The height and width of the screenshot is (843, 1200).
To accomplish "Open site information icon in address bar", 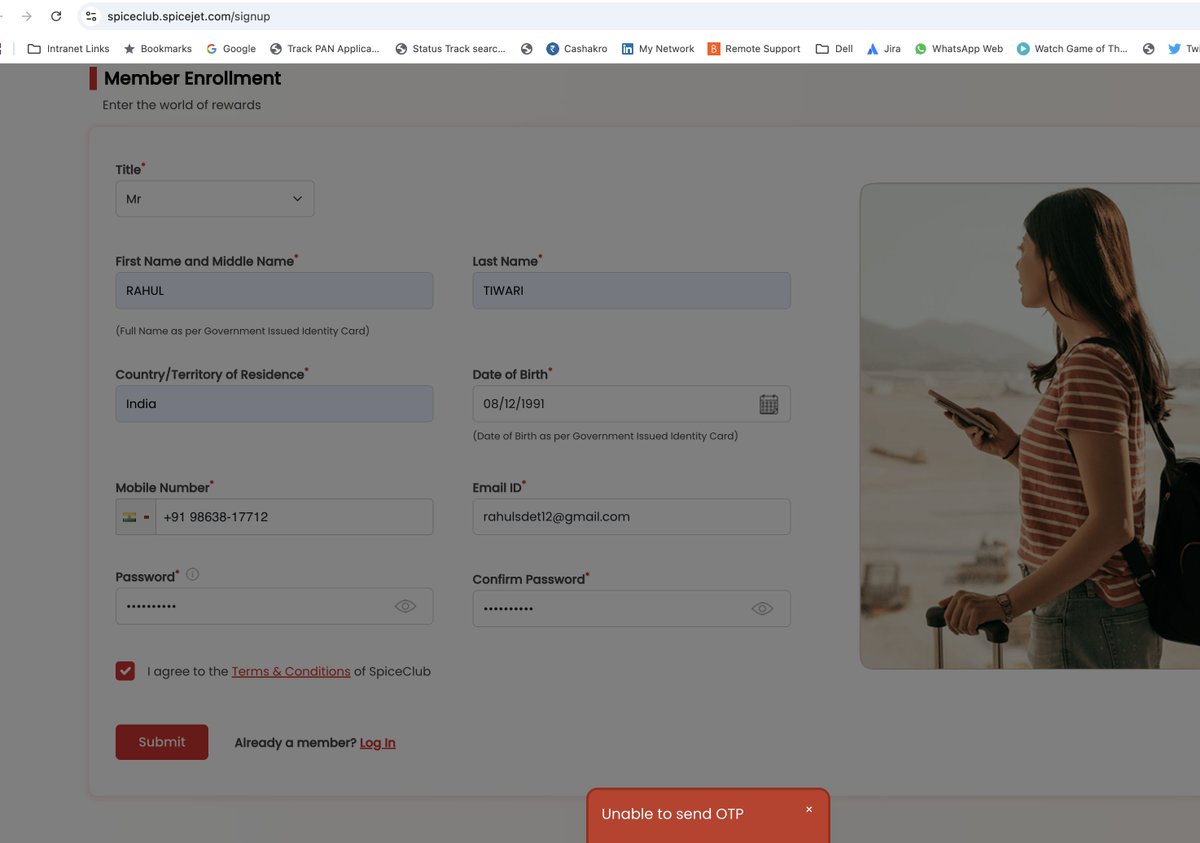I will tap(91, 16).
